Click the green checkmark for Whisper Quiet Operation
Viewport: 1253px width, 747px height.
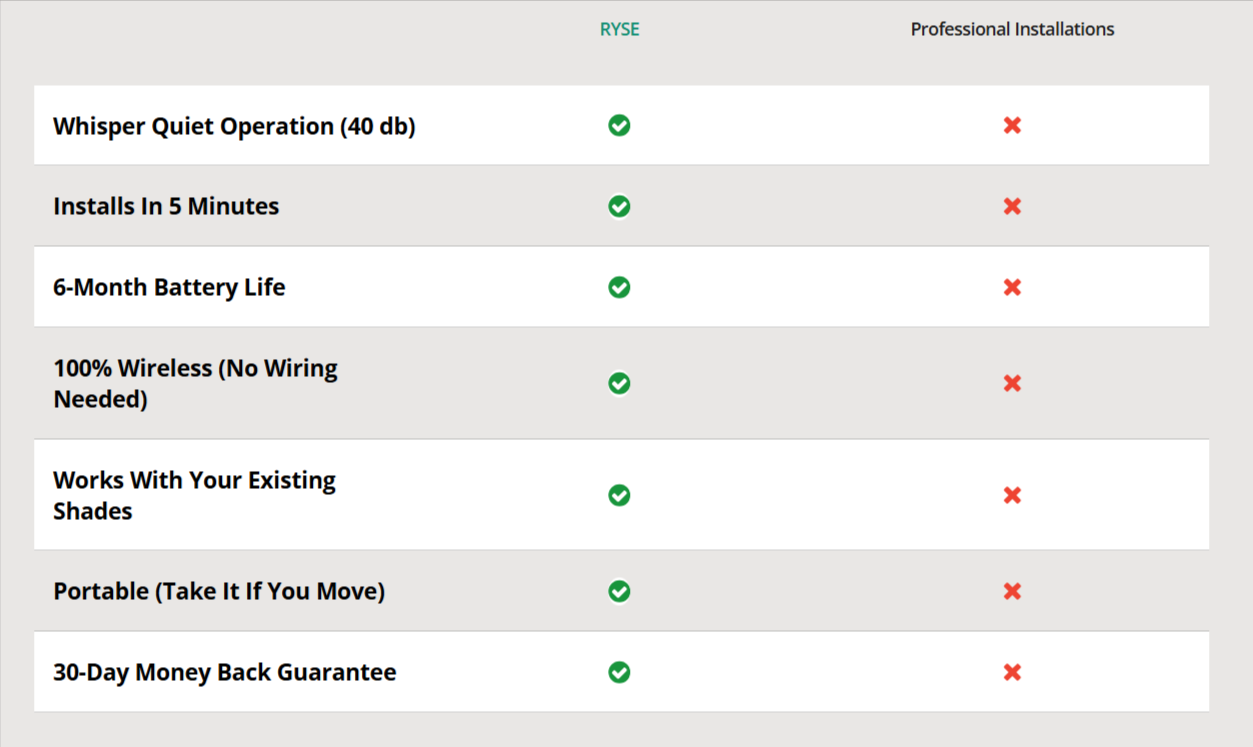pyautogui.click(x=619, y=125)
